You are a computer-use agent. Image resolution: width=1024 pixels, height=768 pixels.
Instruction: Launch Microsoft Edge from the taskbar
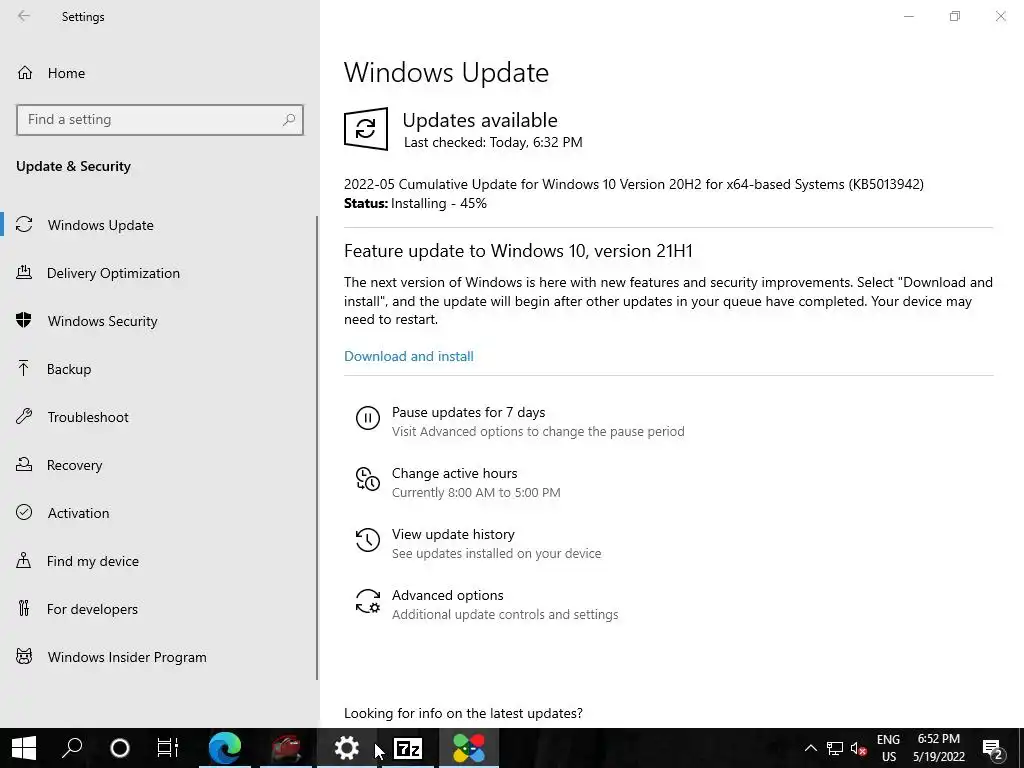(225, 748)
